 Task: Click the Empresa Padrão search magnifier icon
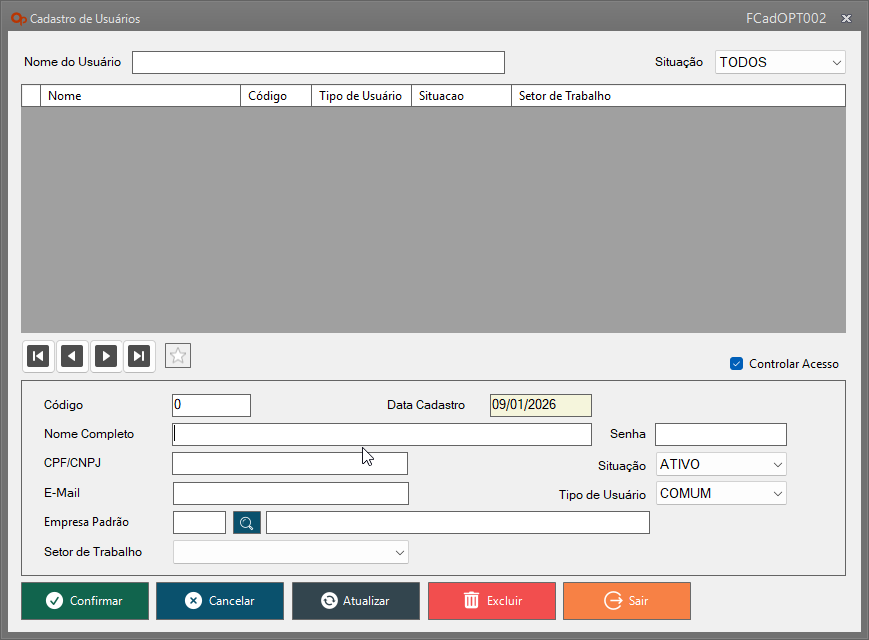coord(247,523)
